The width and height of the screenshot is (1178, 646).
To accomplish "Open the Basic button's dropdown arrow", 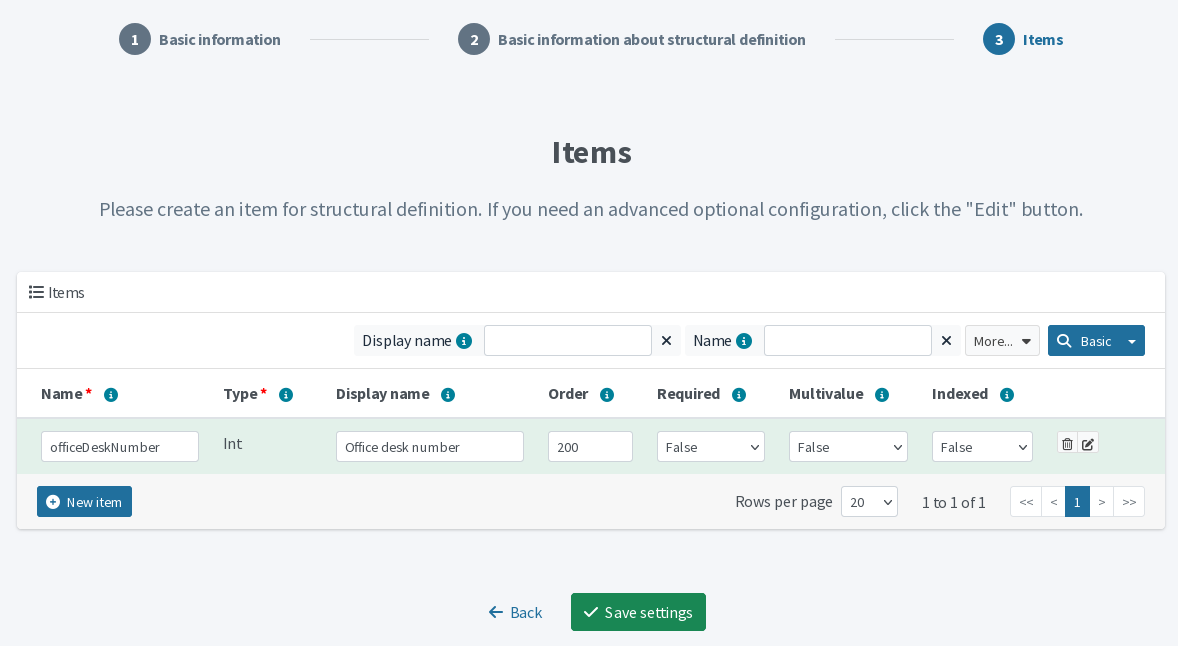I will click(x=1131, y=340).
